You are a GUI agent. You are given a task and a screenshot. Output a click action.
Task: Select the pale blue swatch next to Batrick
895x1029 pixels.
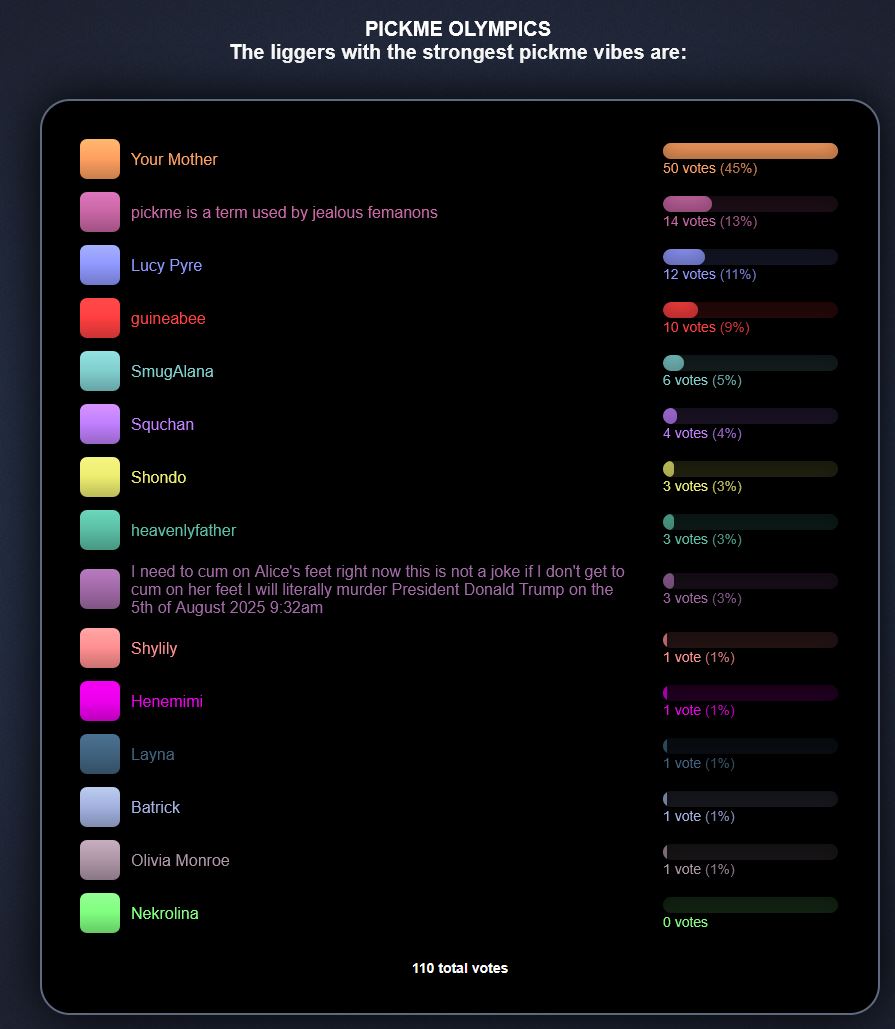pyautogui.click(x=100, y=807)
